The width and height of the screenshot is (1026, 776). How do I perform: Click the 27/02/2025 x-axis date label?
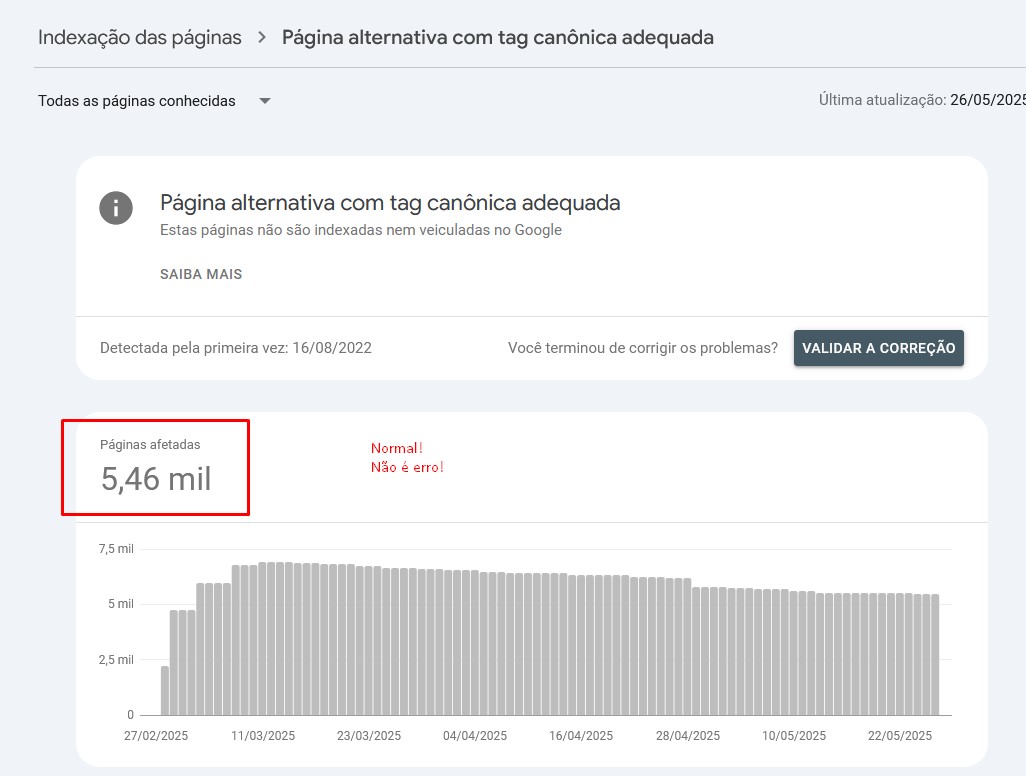[156, 735]
